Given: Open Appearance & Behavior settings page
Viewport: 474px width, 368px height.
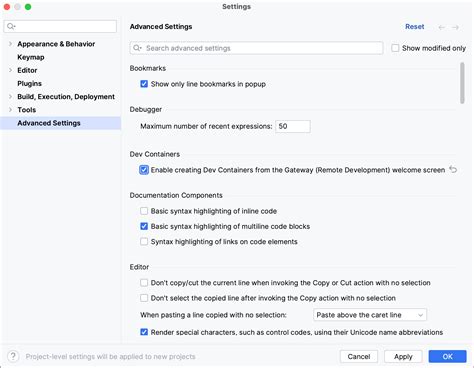Looking at the screenshot, I should (x=56, y=44).
